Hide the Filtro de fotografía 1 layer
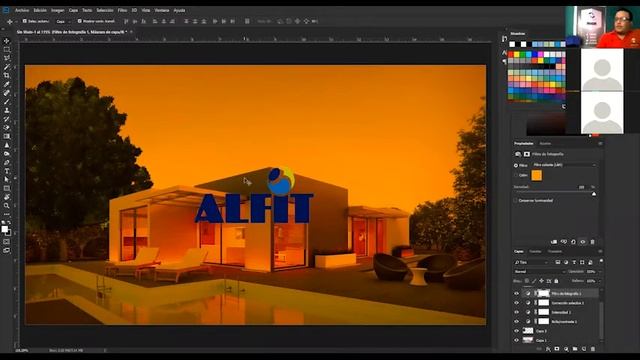The image size is (640, 360). 516,293
